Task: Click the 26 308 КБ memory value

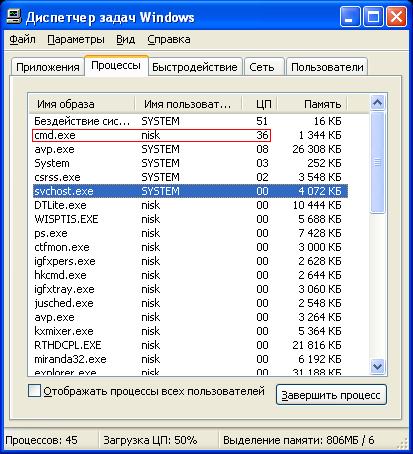Action: 317,149
